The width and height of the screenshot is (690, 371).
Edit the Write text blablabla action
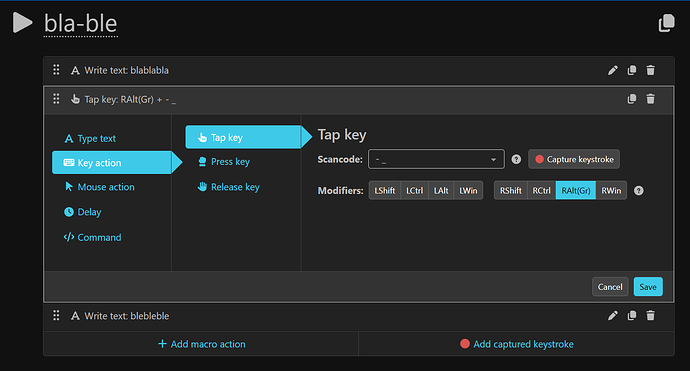[x=613, y=70]
